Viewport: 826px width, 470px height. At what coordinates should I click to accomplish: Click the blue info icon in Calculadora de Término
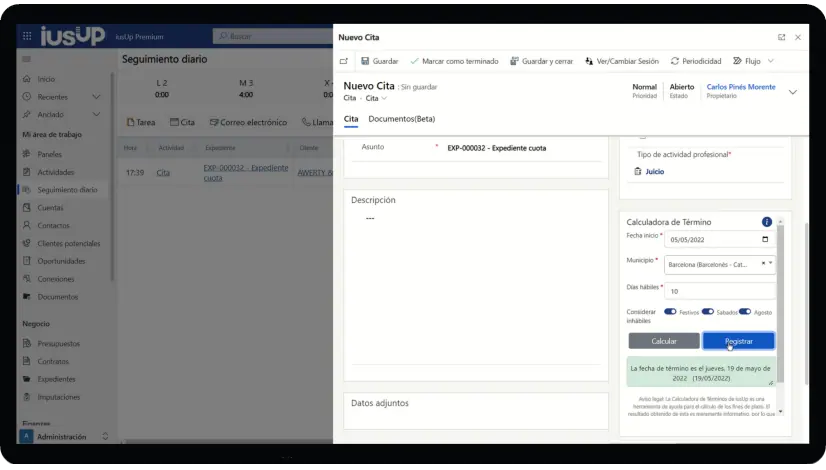(767, 222)
